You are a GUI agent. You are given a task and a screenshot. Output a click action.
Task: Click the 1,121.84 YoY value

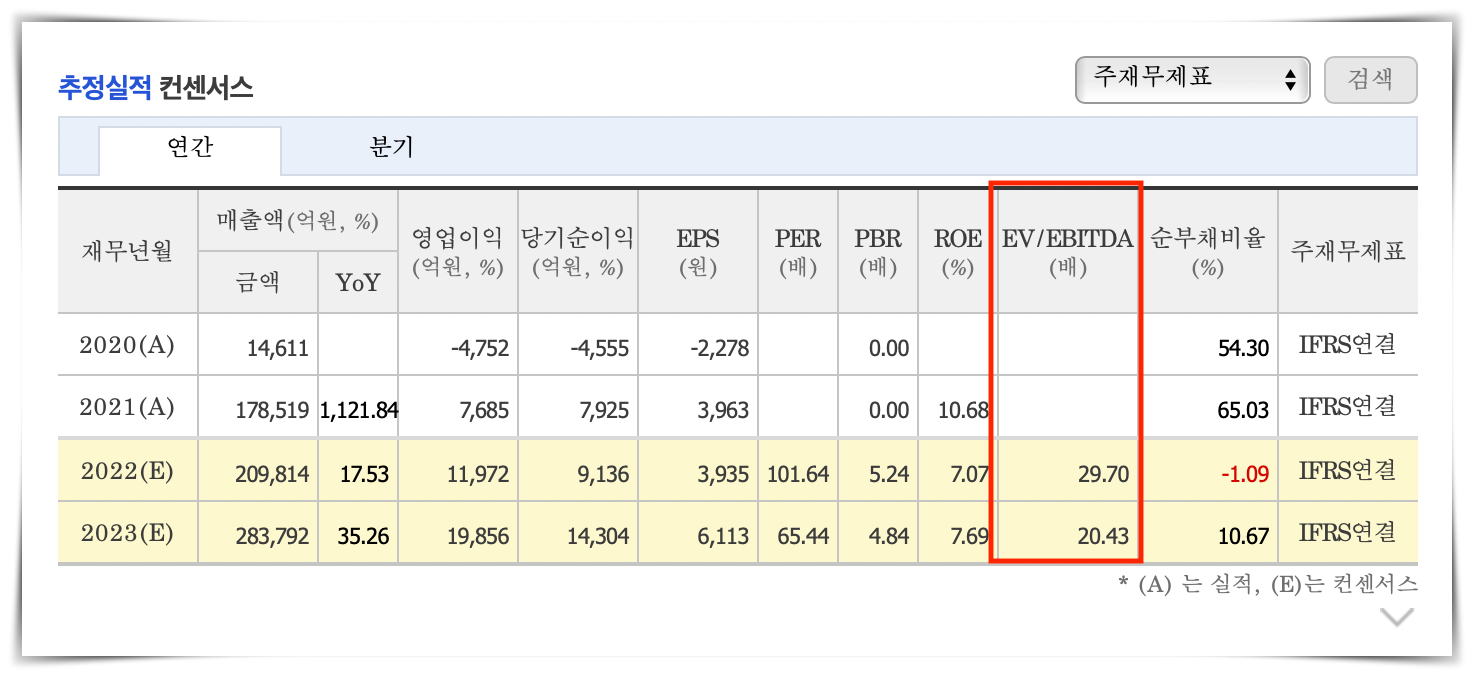(359, 410)
